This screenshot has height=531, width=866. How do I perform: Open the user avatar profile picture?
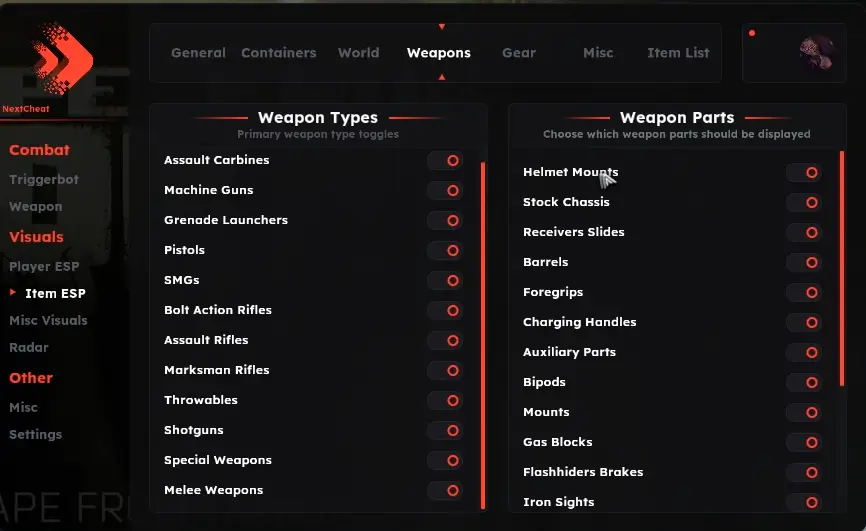pos(817,52)
